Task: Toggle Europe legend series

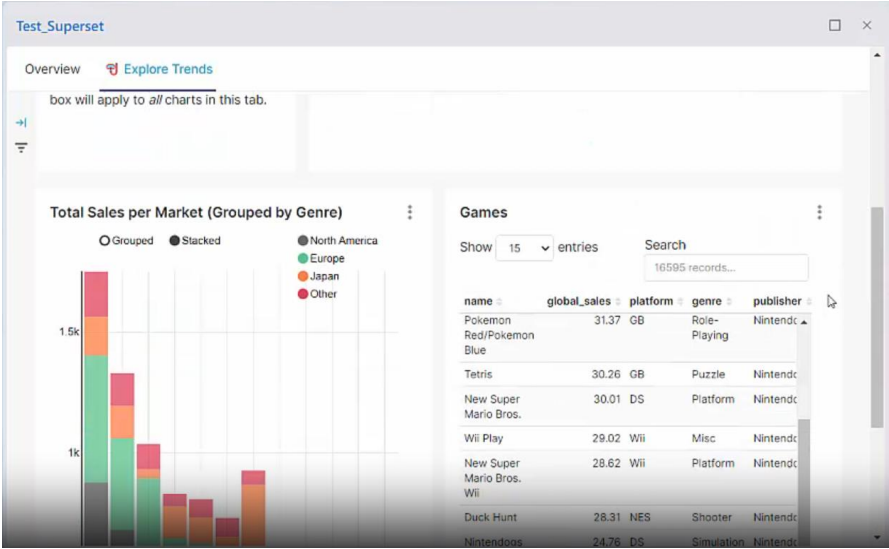Action: 321,259
